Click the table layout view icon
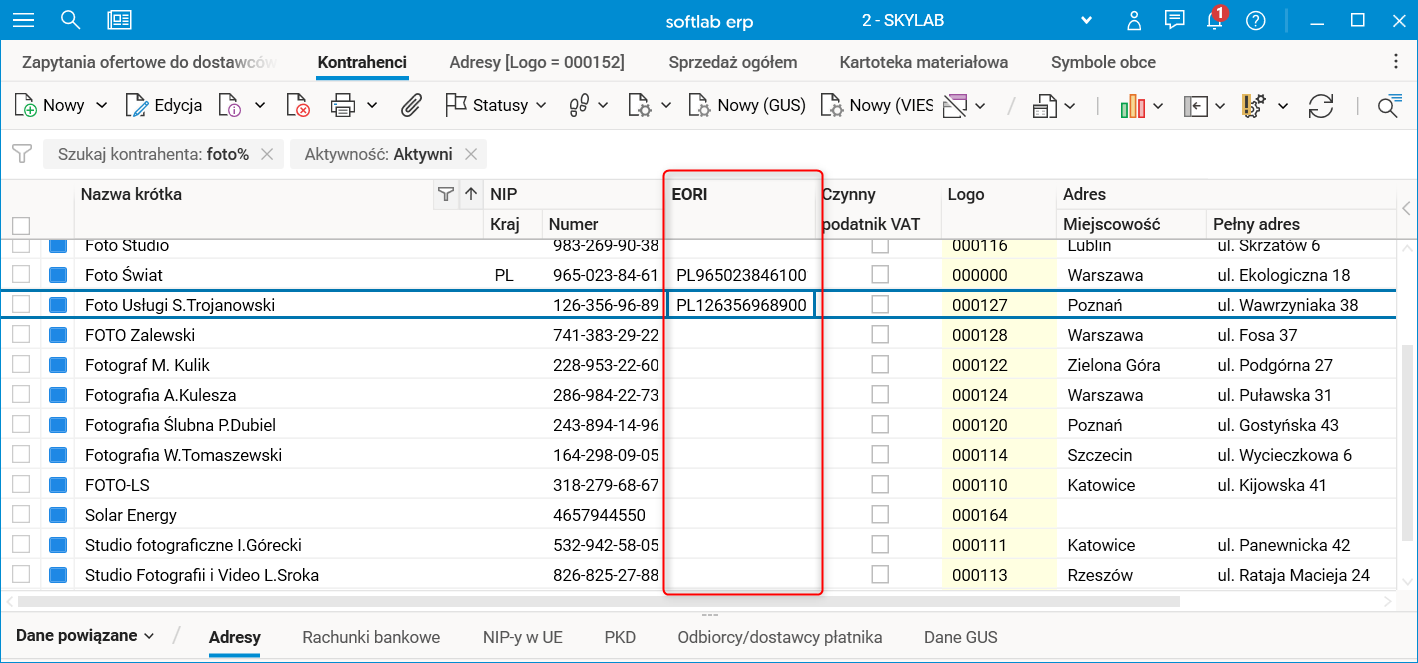The height and width of the screenshot is (663, 1418). [x=956, y=105]
